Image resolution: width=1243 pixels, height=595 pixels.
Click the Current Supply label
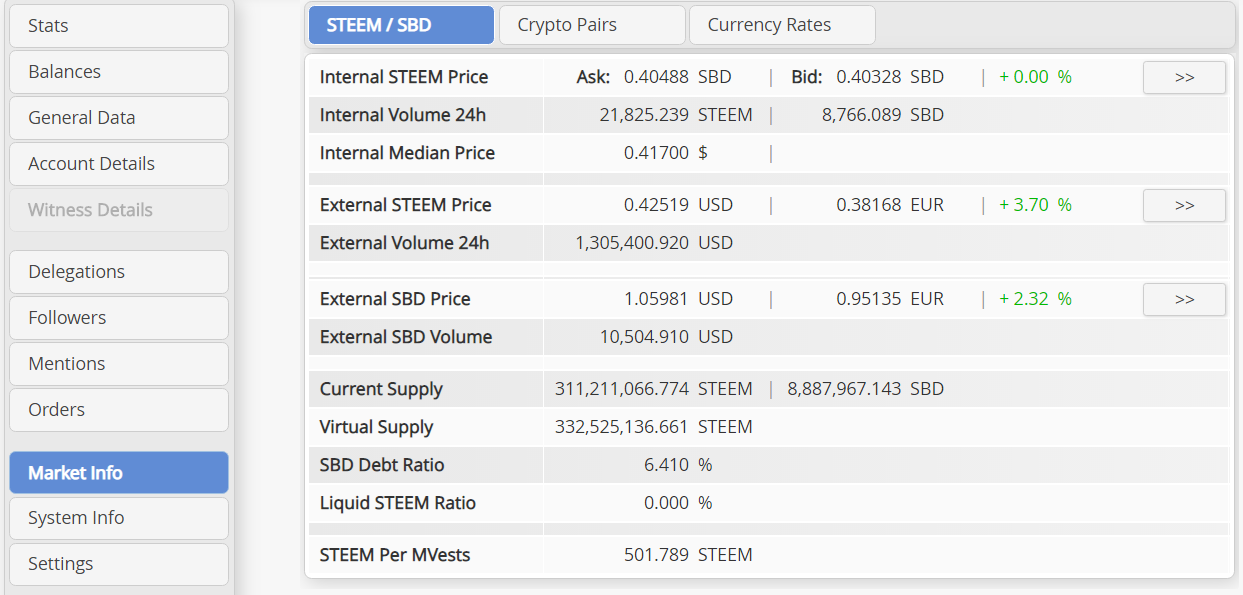click(381, 389)
